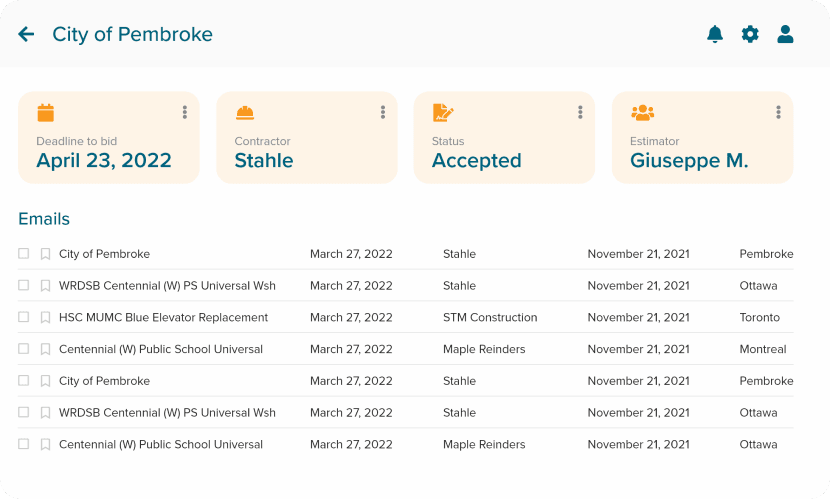Open the settings gear
Image resolution: width=830 pixels, height=499 pixels.
click(x=750, y=35)
